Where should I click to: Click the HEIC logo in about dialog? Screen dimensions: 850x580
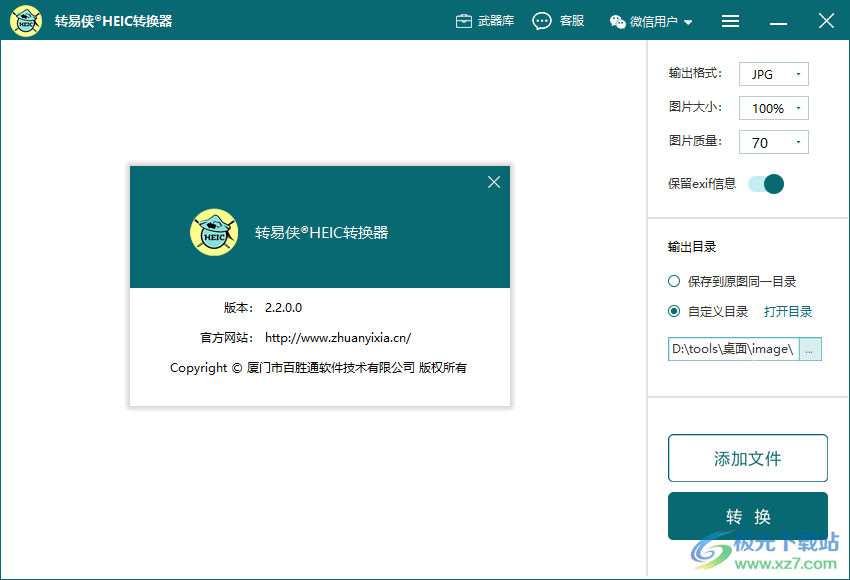pyautogui.click(x=214, y=232)
